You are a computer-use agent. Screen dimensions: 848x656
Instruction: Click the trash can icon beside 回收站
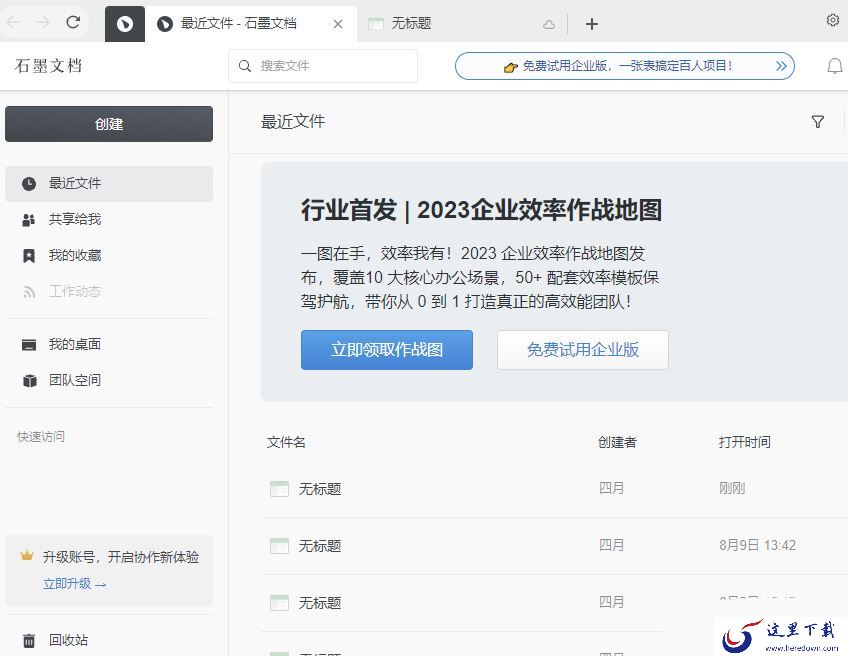pyautogui.click(x=29, y=641)
